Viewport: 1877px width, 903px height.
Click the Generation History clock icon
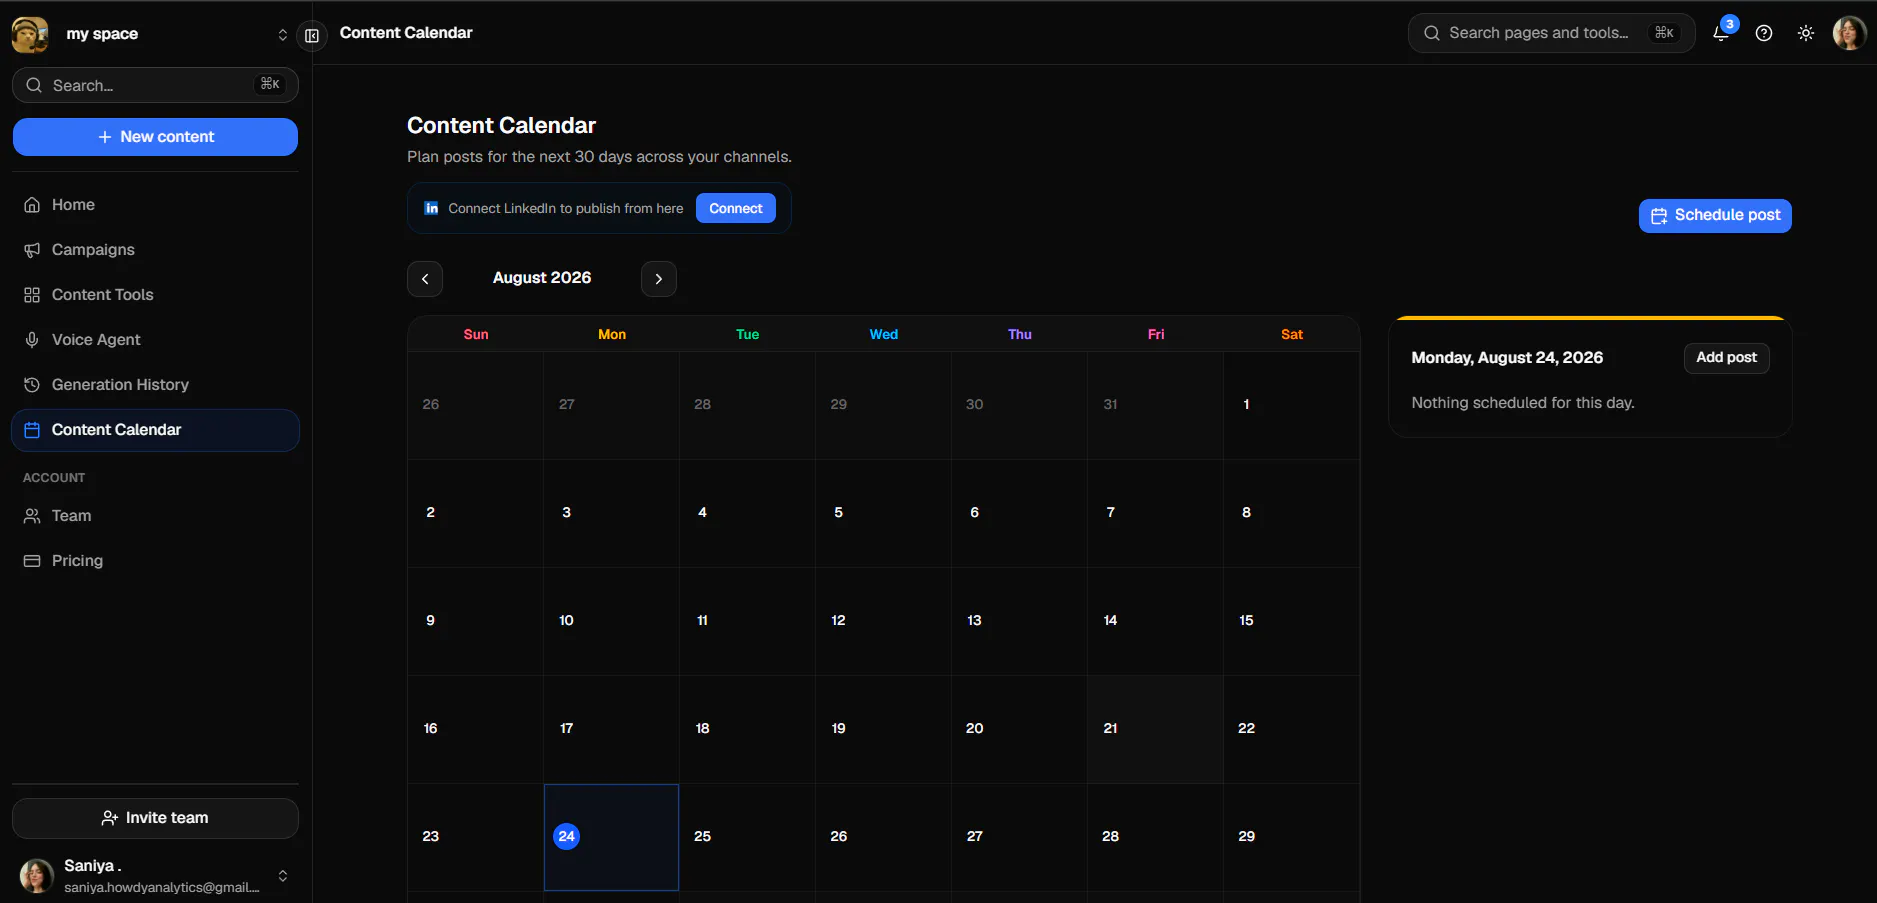(x=32, y=385)
